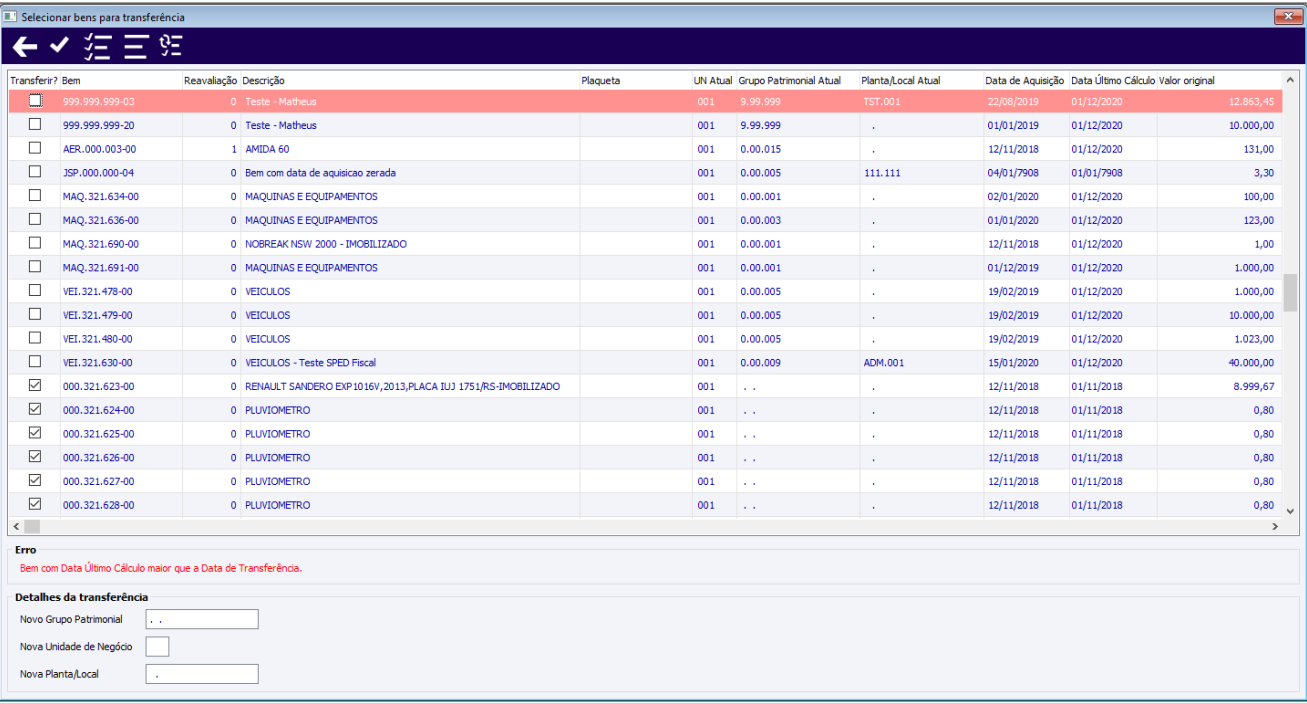Uncheck Transferir for 000.321.624-00
This screenshot has width=1307, height=704.
[35, 409]
